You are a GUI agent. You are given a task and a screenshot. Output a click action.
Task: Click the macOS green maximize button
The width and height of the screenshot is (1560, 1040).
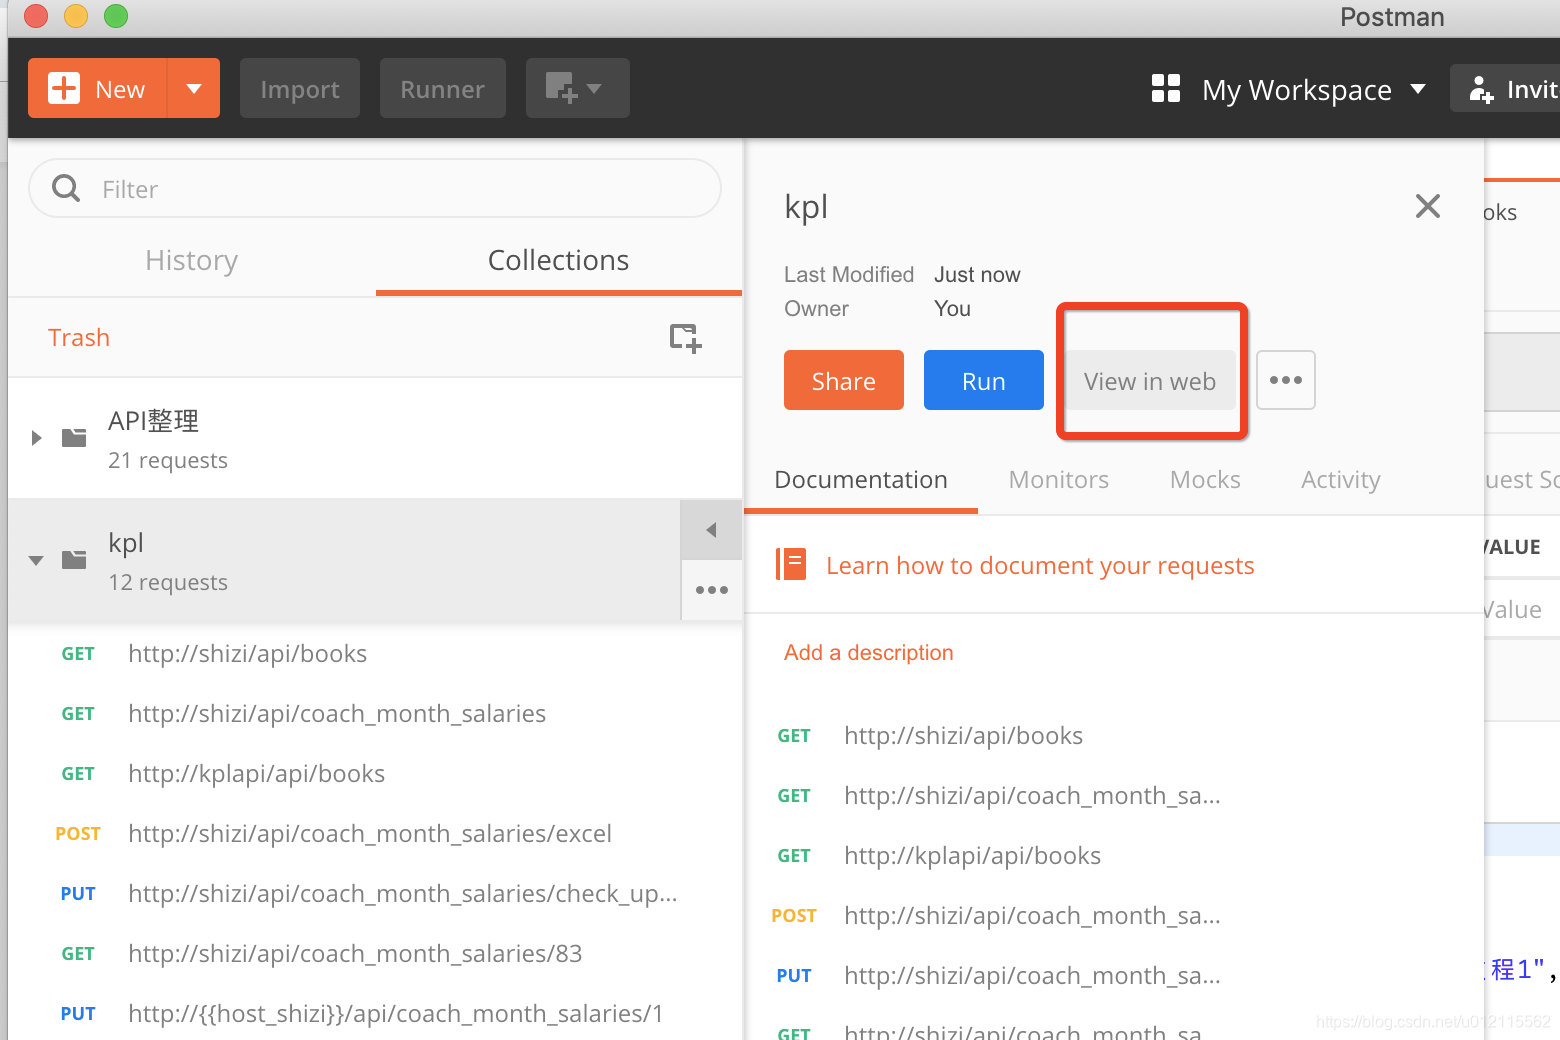[x=116, y=15]
